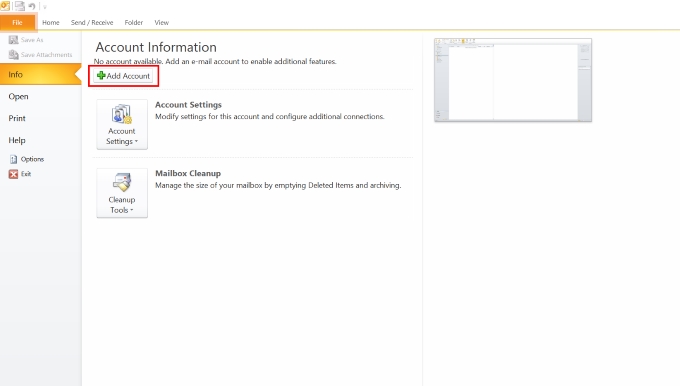
Task: Click the Undo quick access icon
Action: tap(32, 6)
